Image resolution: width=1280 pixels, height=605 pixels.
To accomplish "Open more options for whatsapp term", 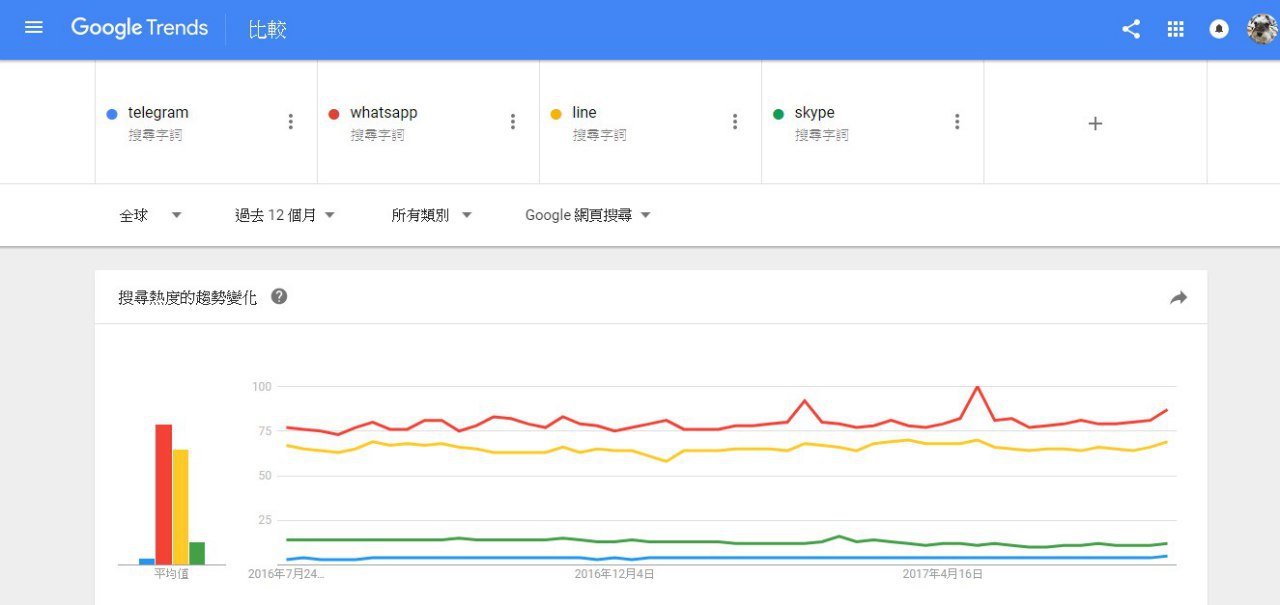I will point(513,122).
